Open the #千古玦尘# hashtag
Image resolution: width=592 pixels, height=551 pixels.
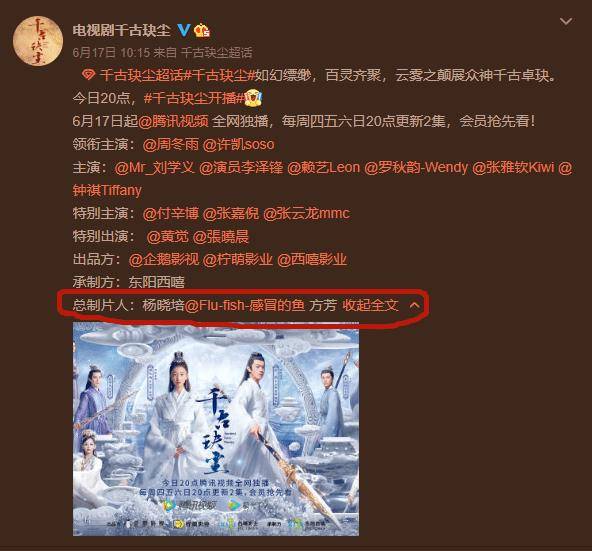coord(219,76)
